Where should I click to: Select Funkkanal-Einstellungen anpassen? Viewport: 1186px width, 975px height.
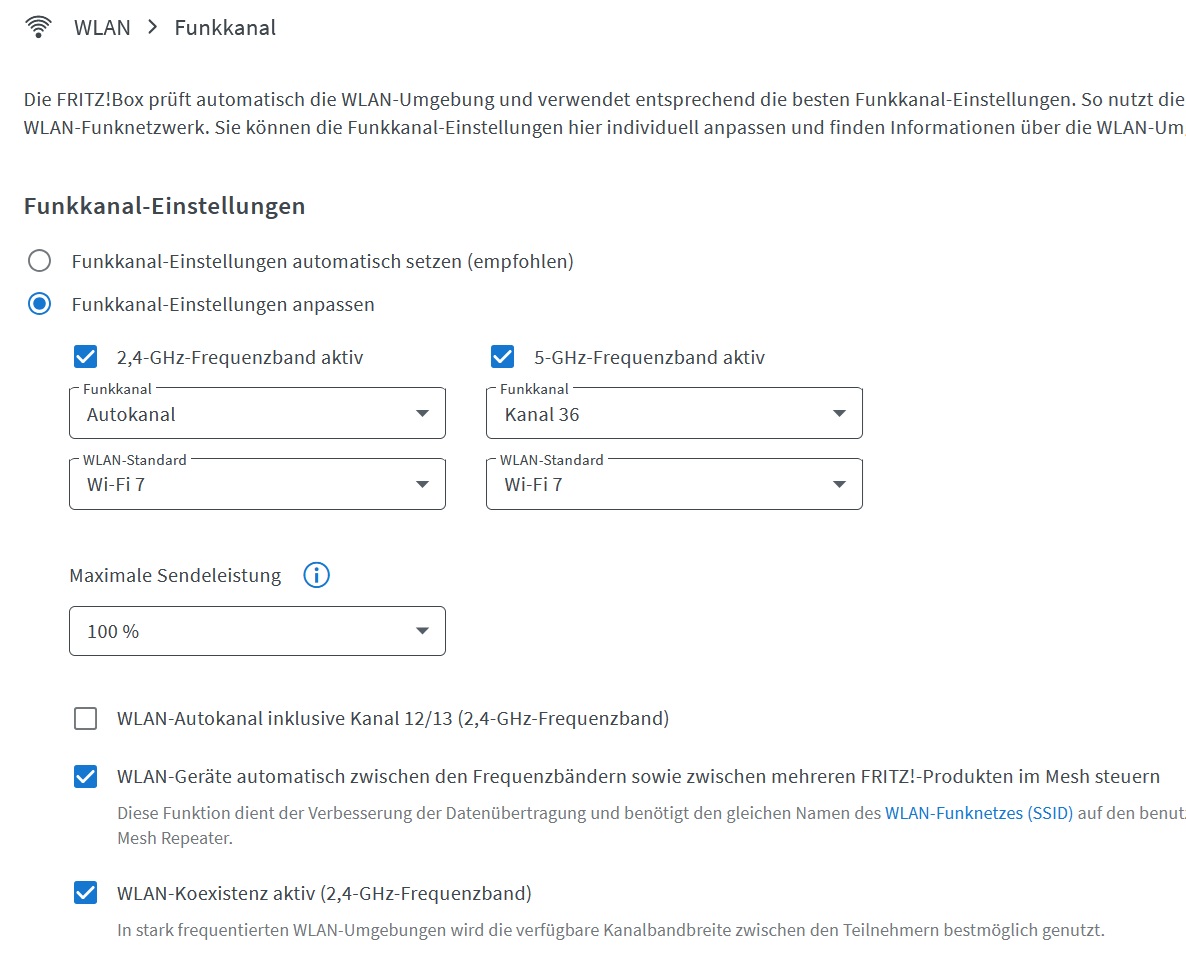[40, 303]
